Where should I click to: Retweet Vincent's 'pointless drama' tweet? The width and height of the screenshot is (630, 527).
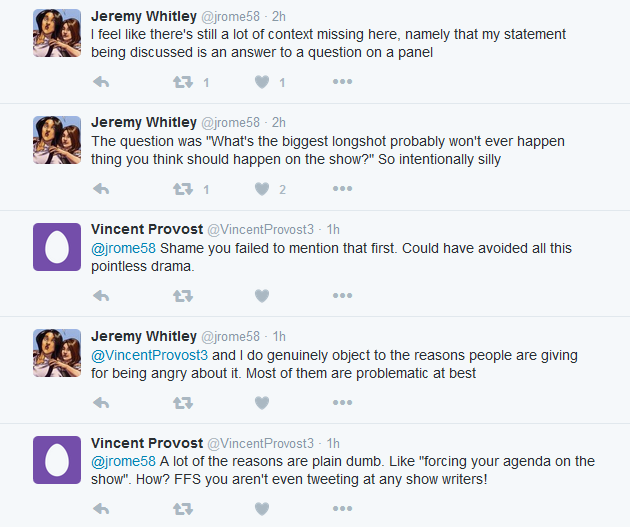click(x=182, y=296)
